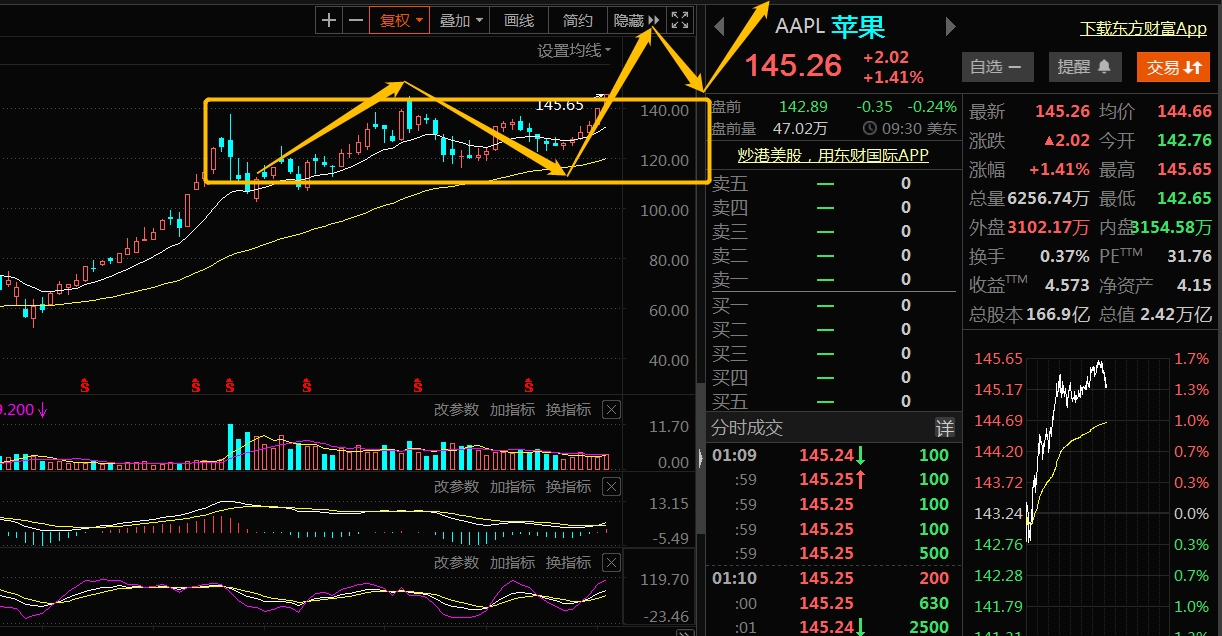This screenshot has width=1222, height=636.
Task: Switch to 简约 simple mode
Action: click(x=578, y=20)
